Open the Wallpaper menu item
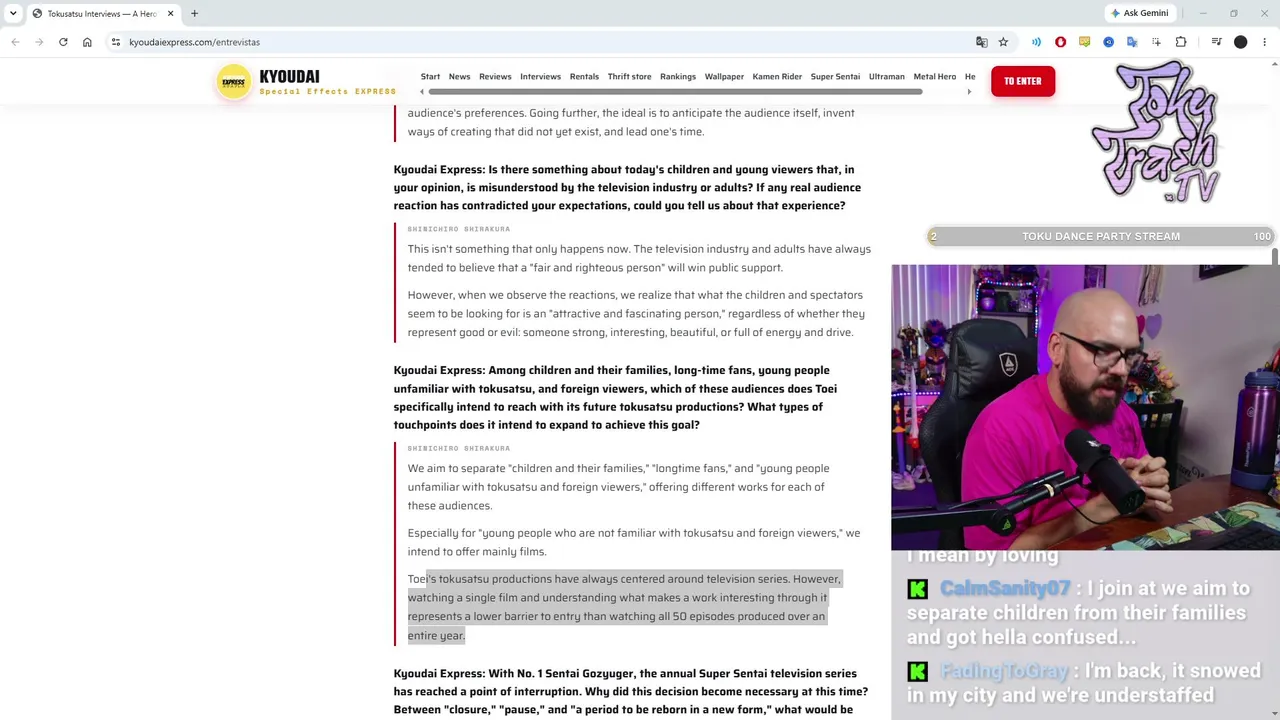Viewport: 1280px width, 720px height. click(724, 76)
